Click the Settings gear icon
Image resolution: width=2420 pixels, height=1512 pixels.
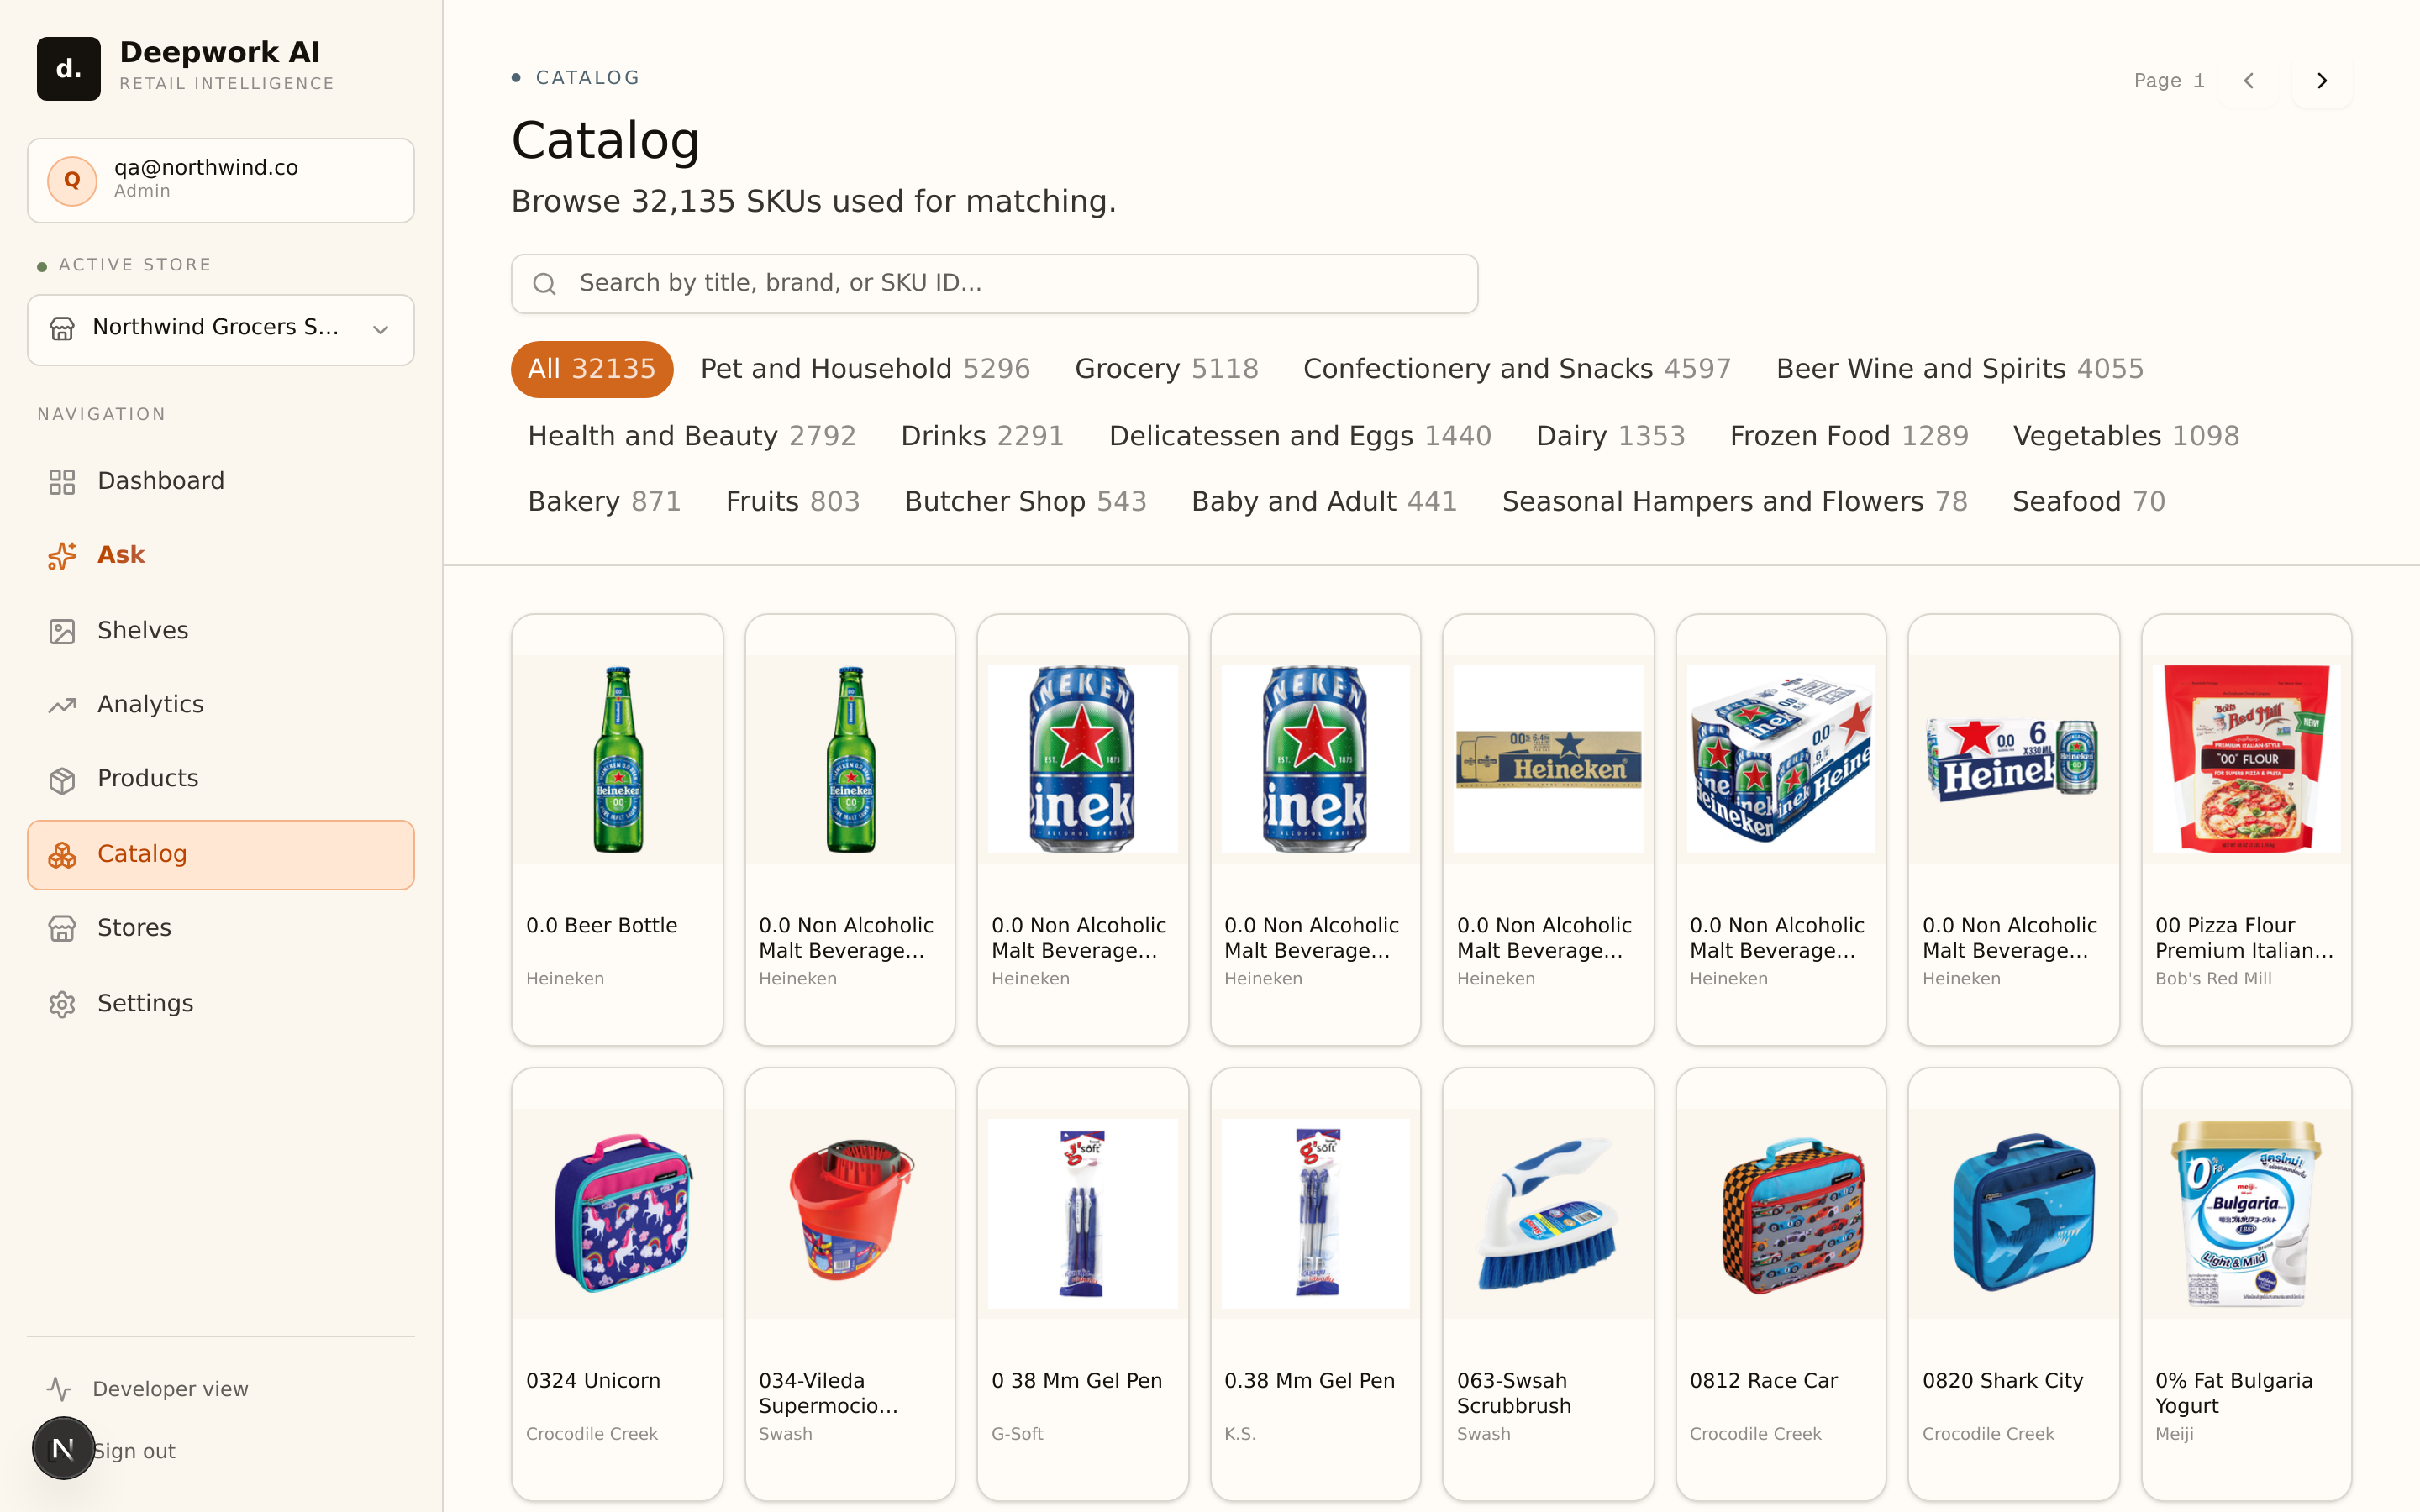(62, 1004)
